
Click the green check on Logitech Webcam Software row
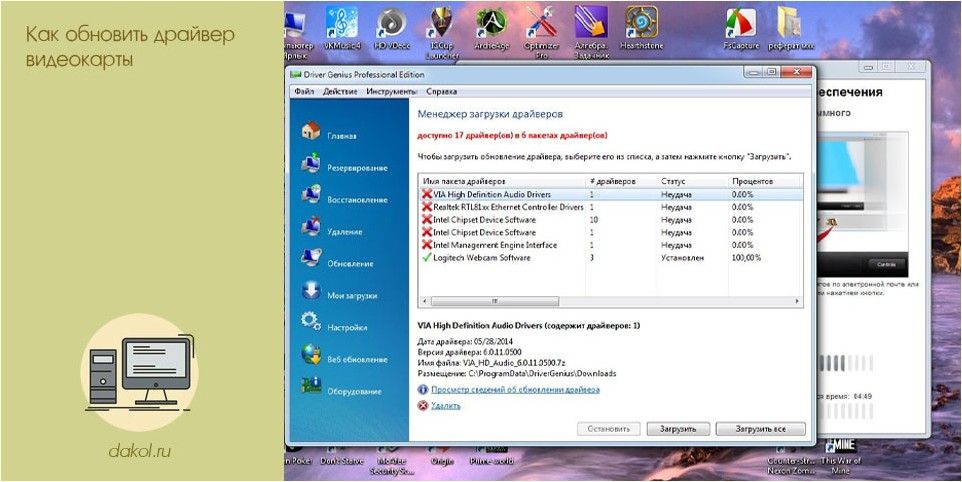[x=427, y=258]
